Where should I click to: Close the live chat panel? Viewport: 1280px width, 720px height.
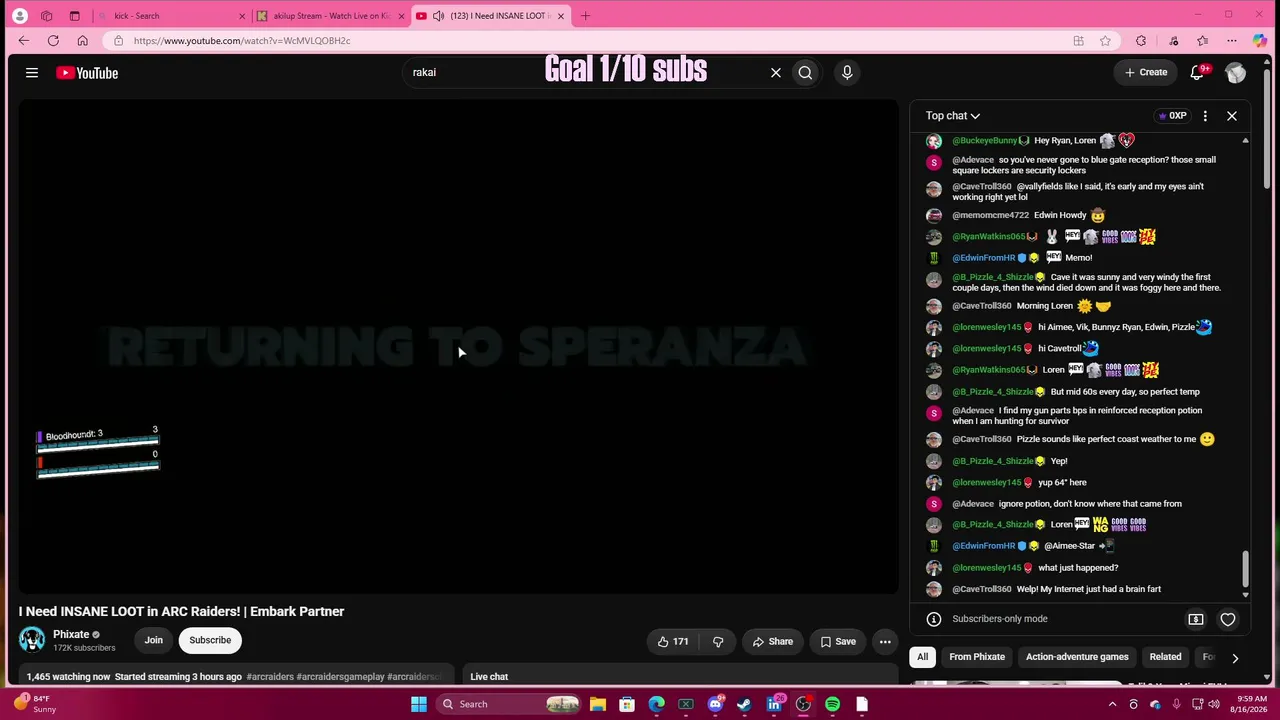click(1232, 116)
